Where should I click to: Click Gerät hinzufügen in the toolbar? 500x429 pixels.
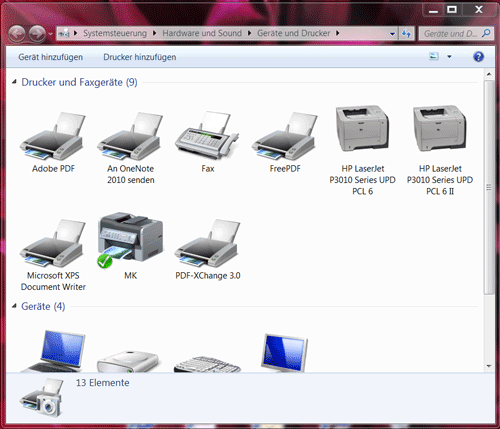51,57
